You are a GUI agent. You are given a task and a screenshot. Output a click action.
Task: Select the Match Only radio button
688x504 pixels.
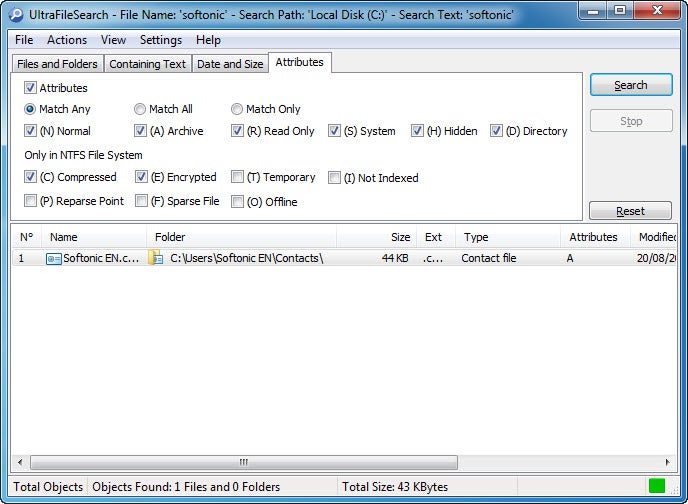237,109
